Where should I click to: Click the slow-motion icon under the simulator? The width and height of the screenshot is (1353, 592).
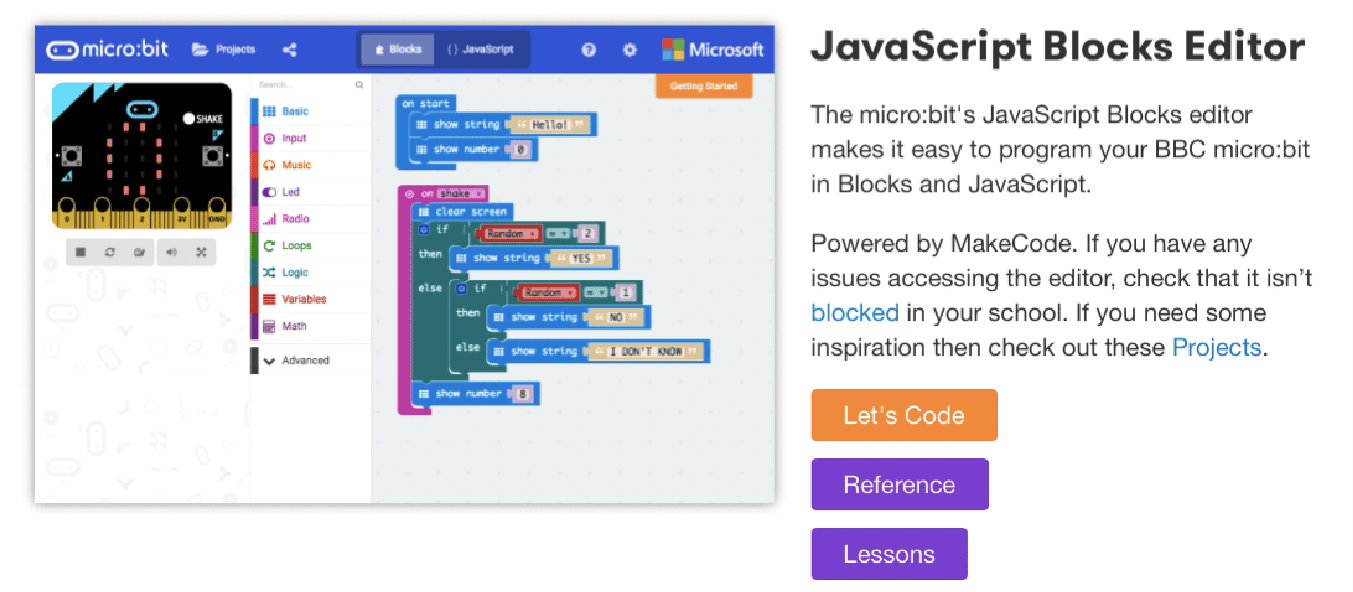140,252
